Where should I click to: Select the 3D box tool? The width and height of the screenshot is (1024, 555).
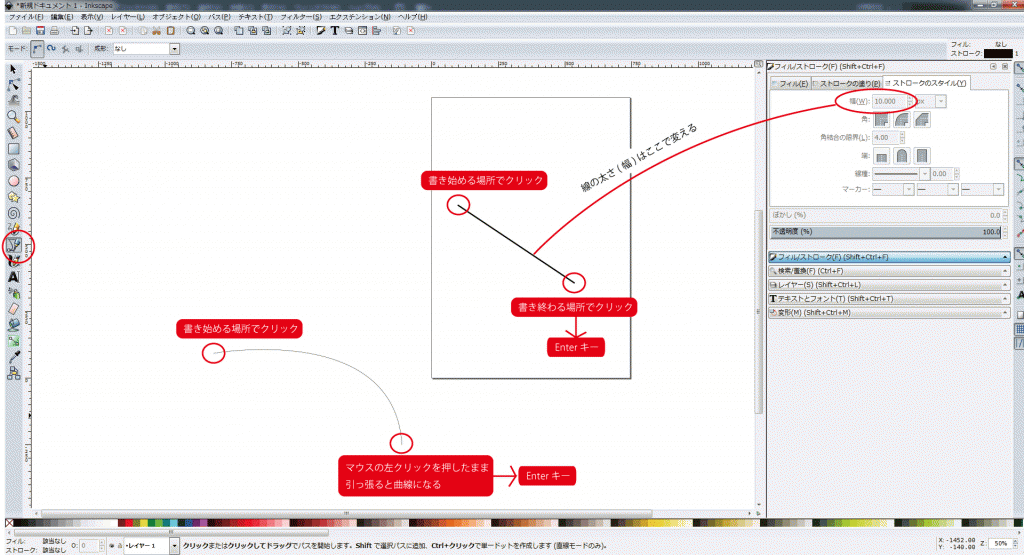click(13, 165)
